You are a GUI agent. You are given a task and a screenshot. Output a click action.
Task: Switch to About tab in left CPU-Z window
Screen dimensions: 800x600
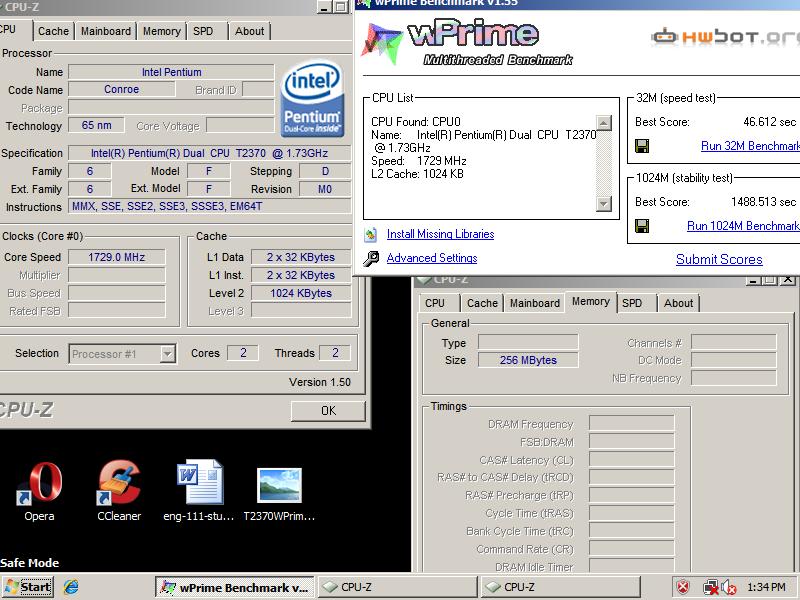point(249,31)
